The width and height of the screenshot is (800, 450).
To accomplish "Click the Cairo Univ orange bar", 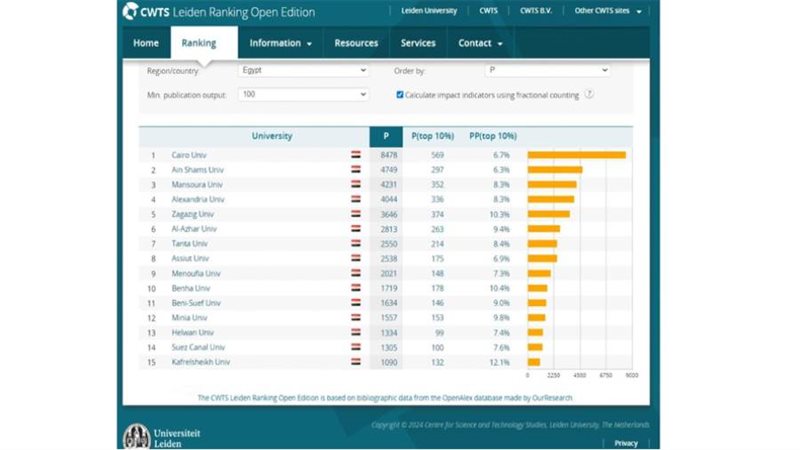I will tap(576, 155).
